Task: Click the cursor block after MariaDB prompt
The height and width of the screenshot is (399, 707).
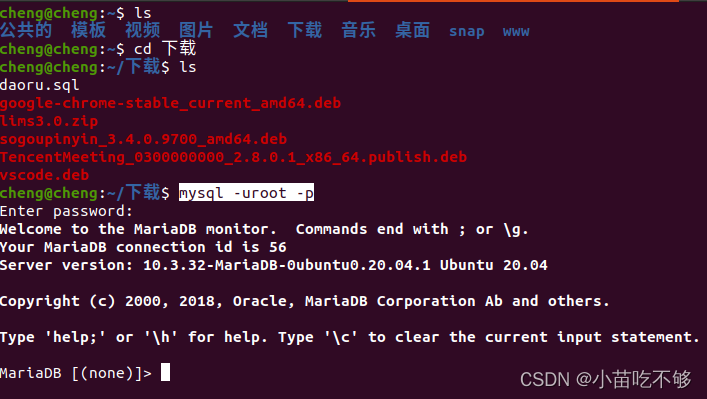Action: [165, 372]
